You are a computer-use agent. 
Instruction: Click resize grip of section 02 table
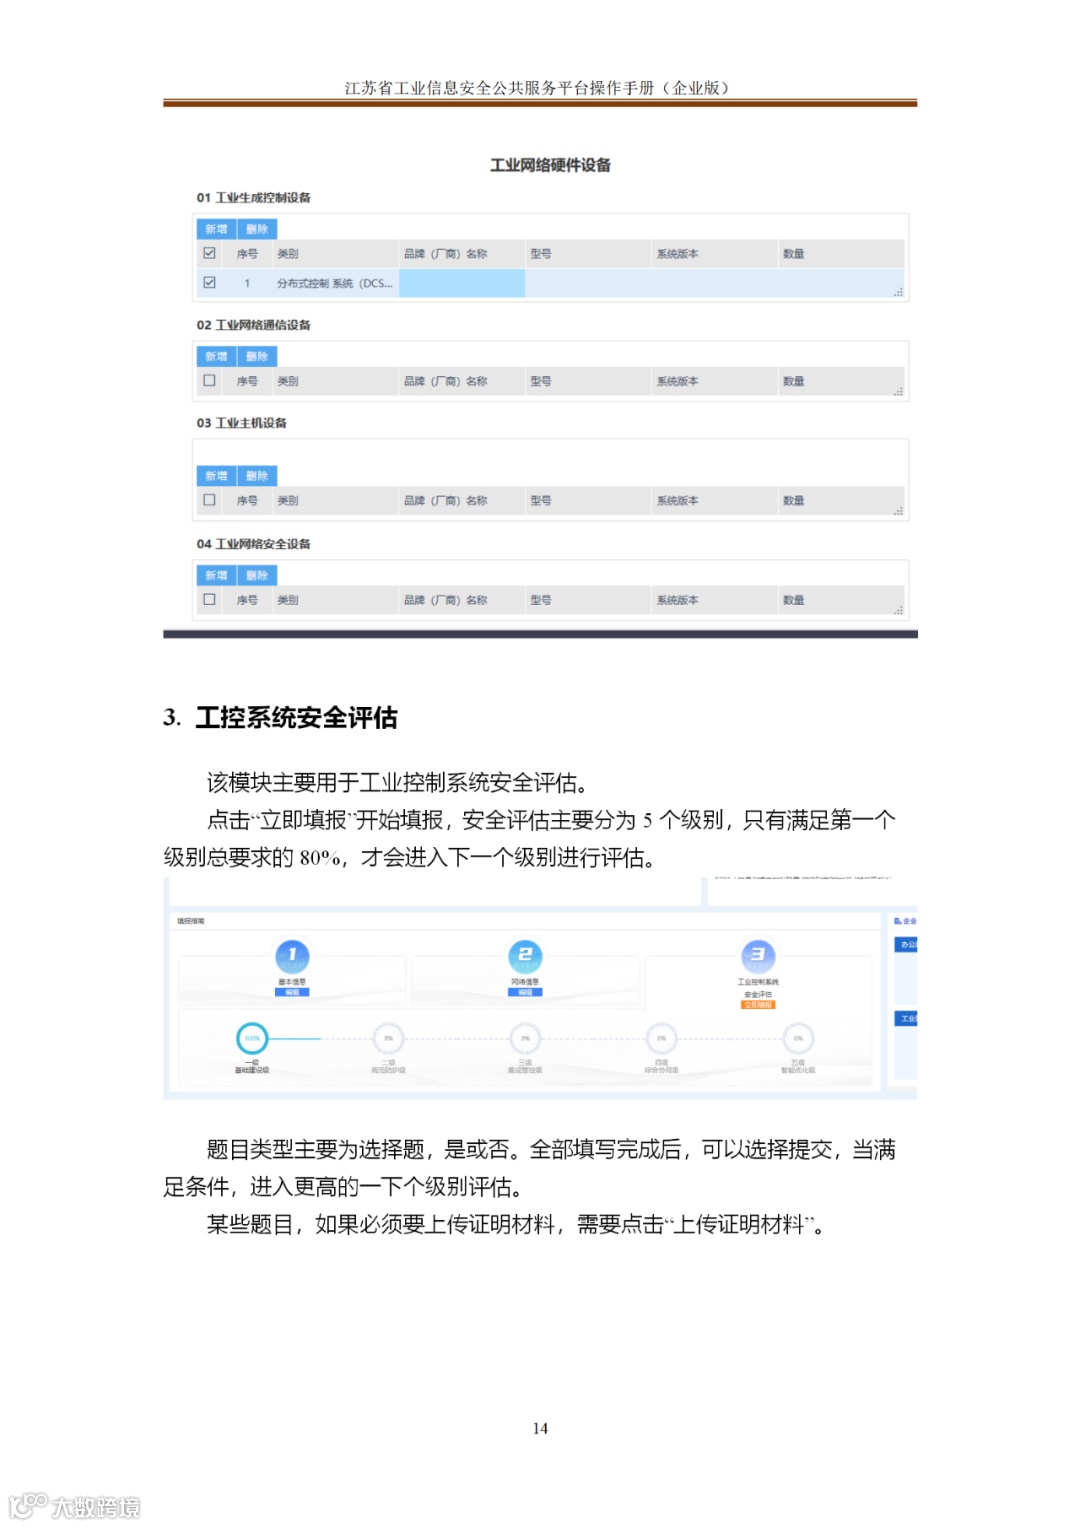coord(898,391)
